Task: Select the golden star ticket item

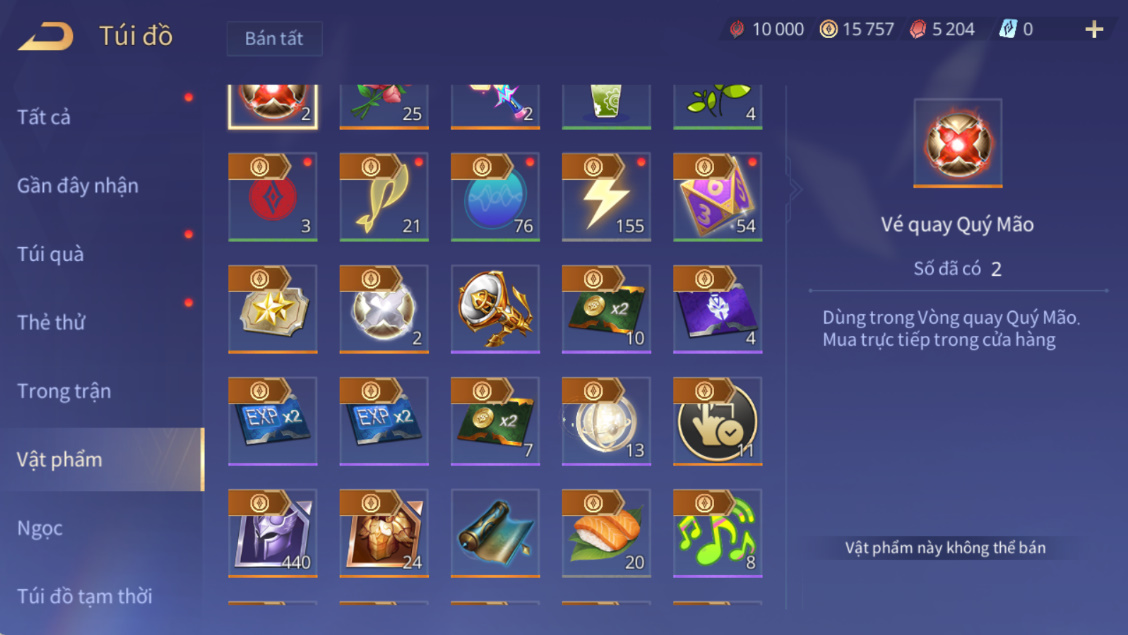Action: (x=273, y=309)
